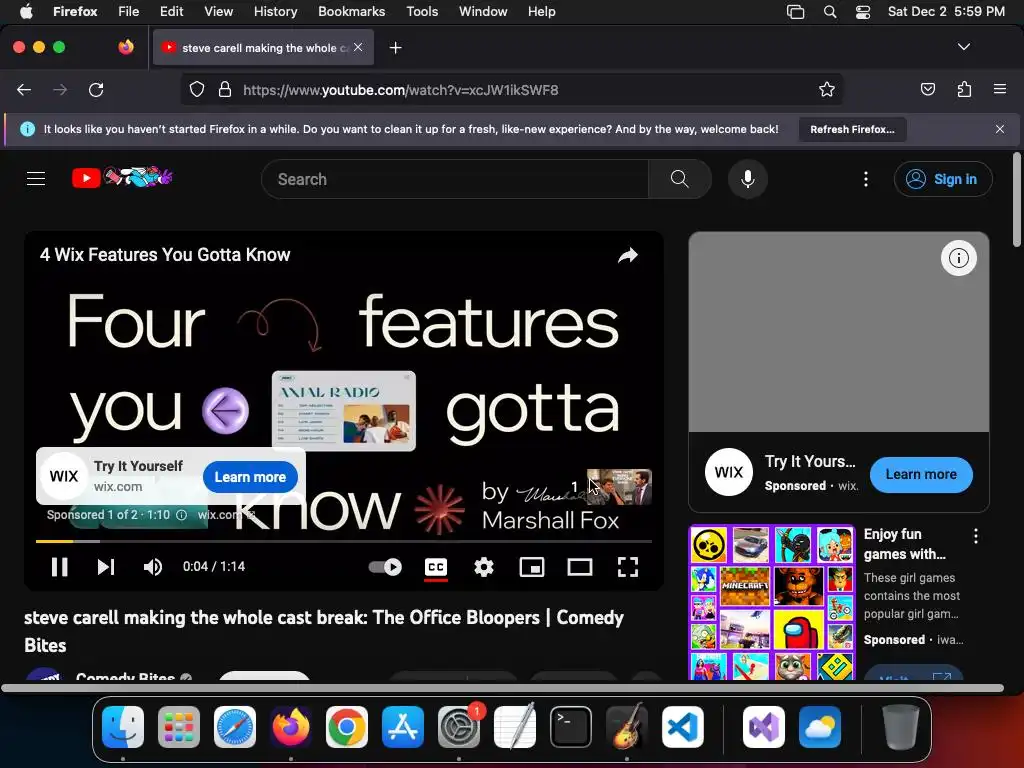Open the Tools menu
Screen dimensions: 1024x768
422,12
